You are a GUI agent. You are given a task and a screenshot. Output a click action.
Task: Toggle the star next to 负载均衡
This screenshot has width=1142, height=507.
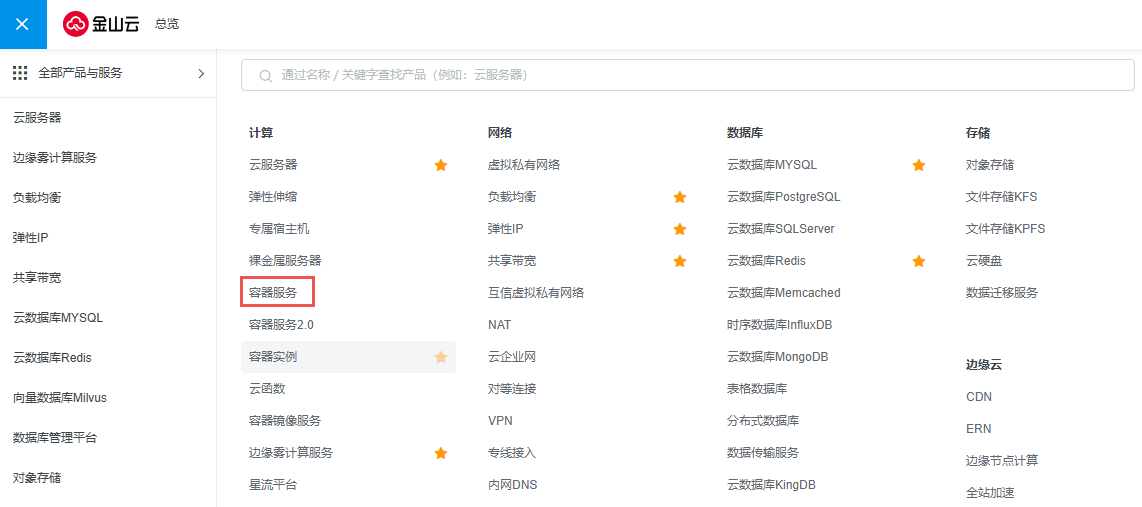click(x=680, y=197)
